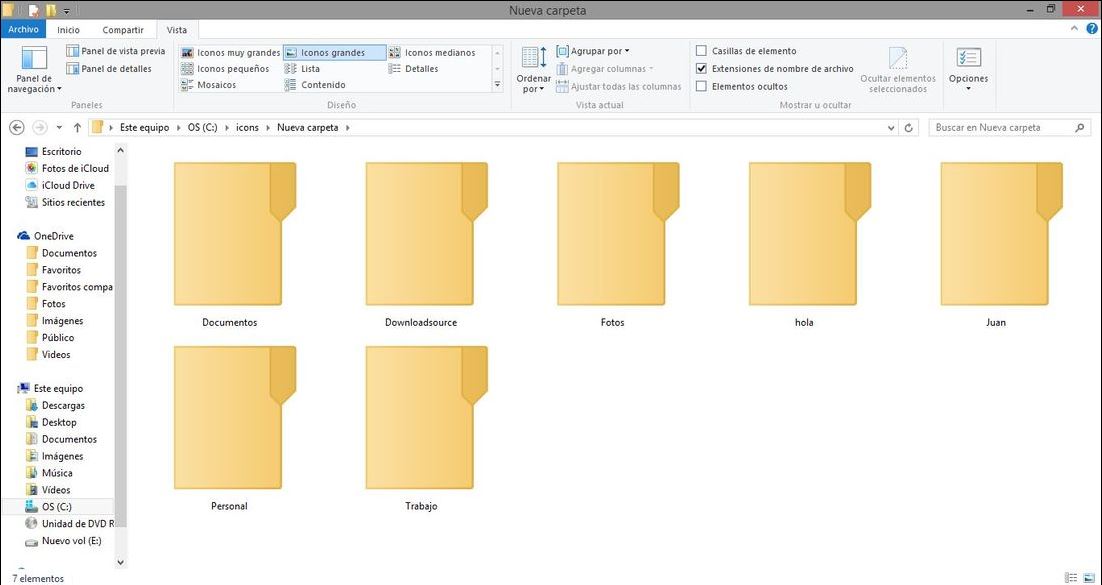
Task: Open the Help question mark icon
Action: click(x=1092, y=29)
